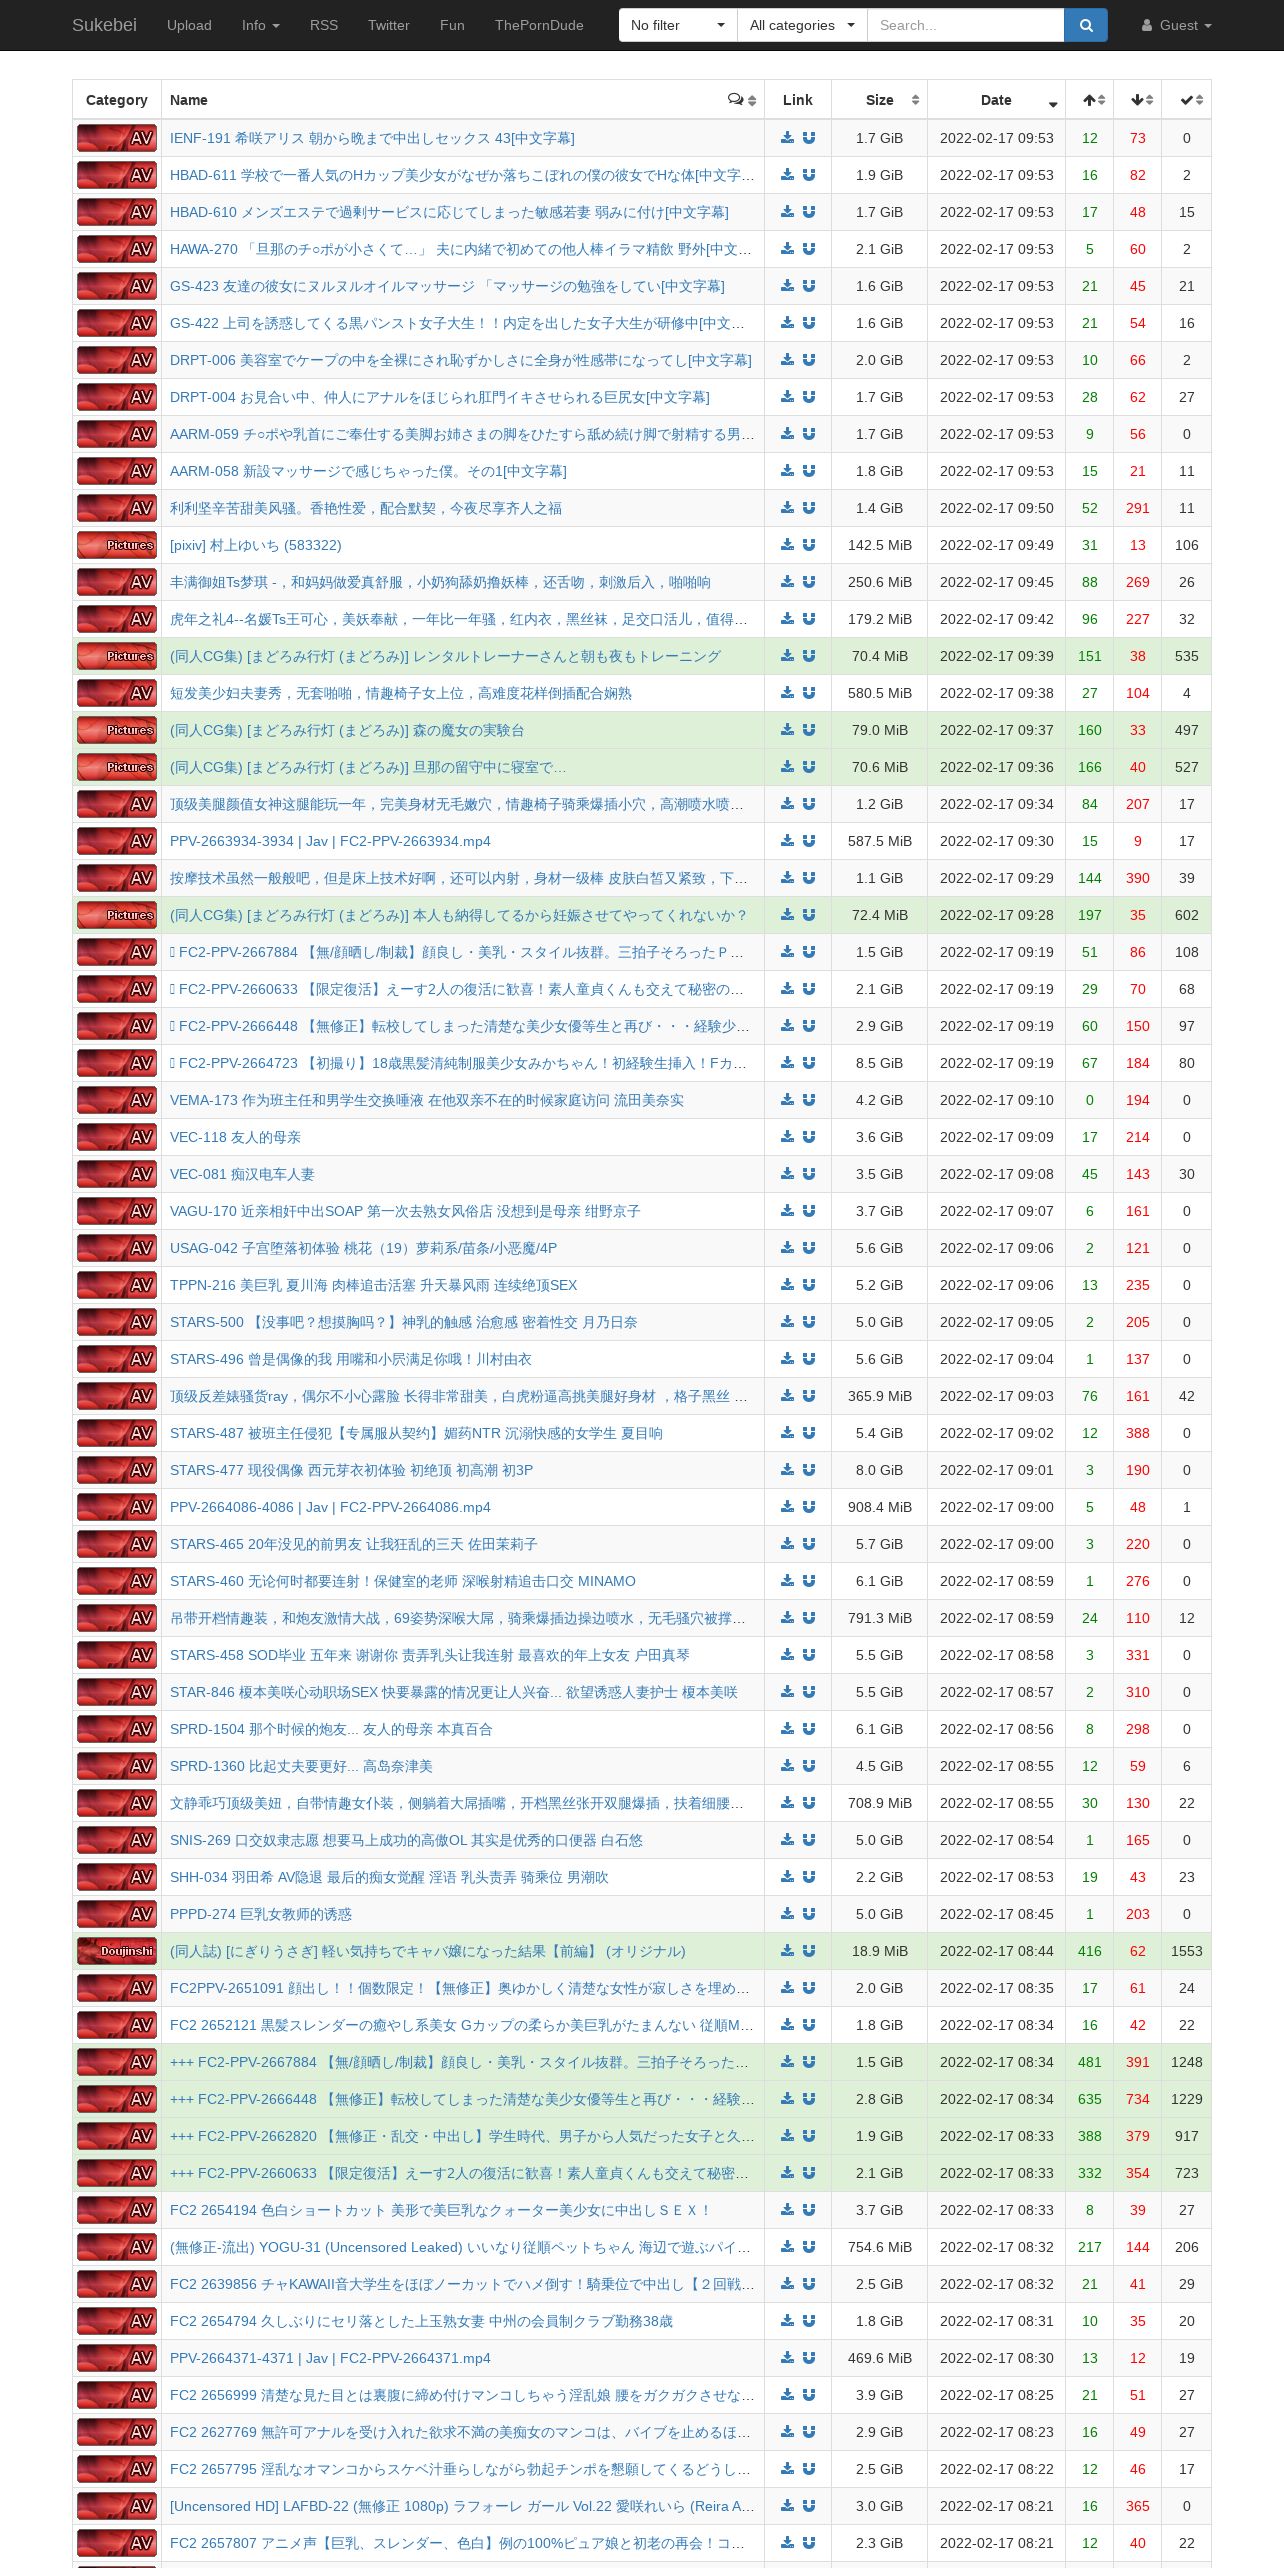
Task: Click the Category column header
Action: click(x=117, y=100)
